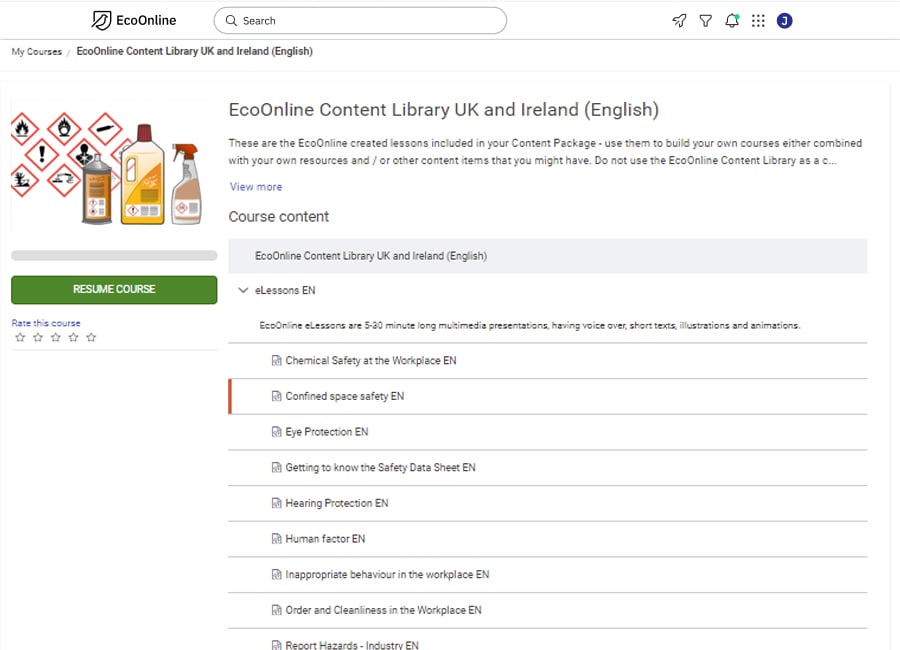Collapse the eLessons EN section

(243, 290)
